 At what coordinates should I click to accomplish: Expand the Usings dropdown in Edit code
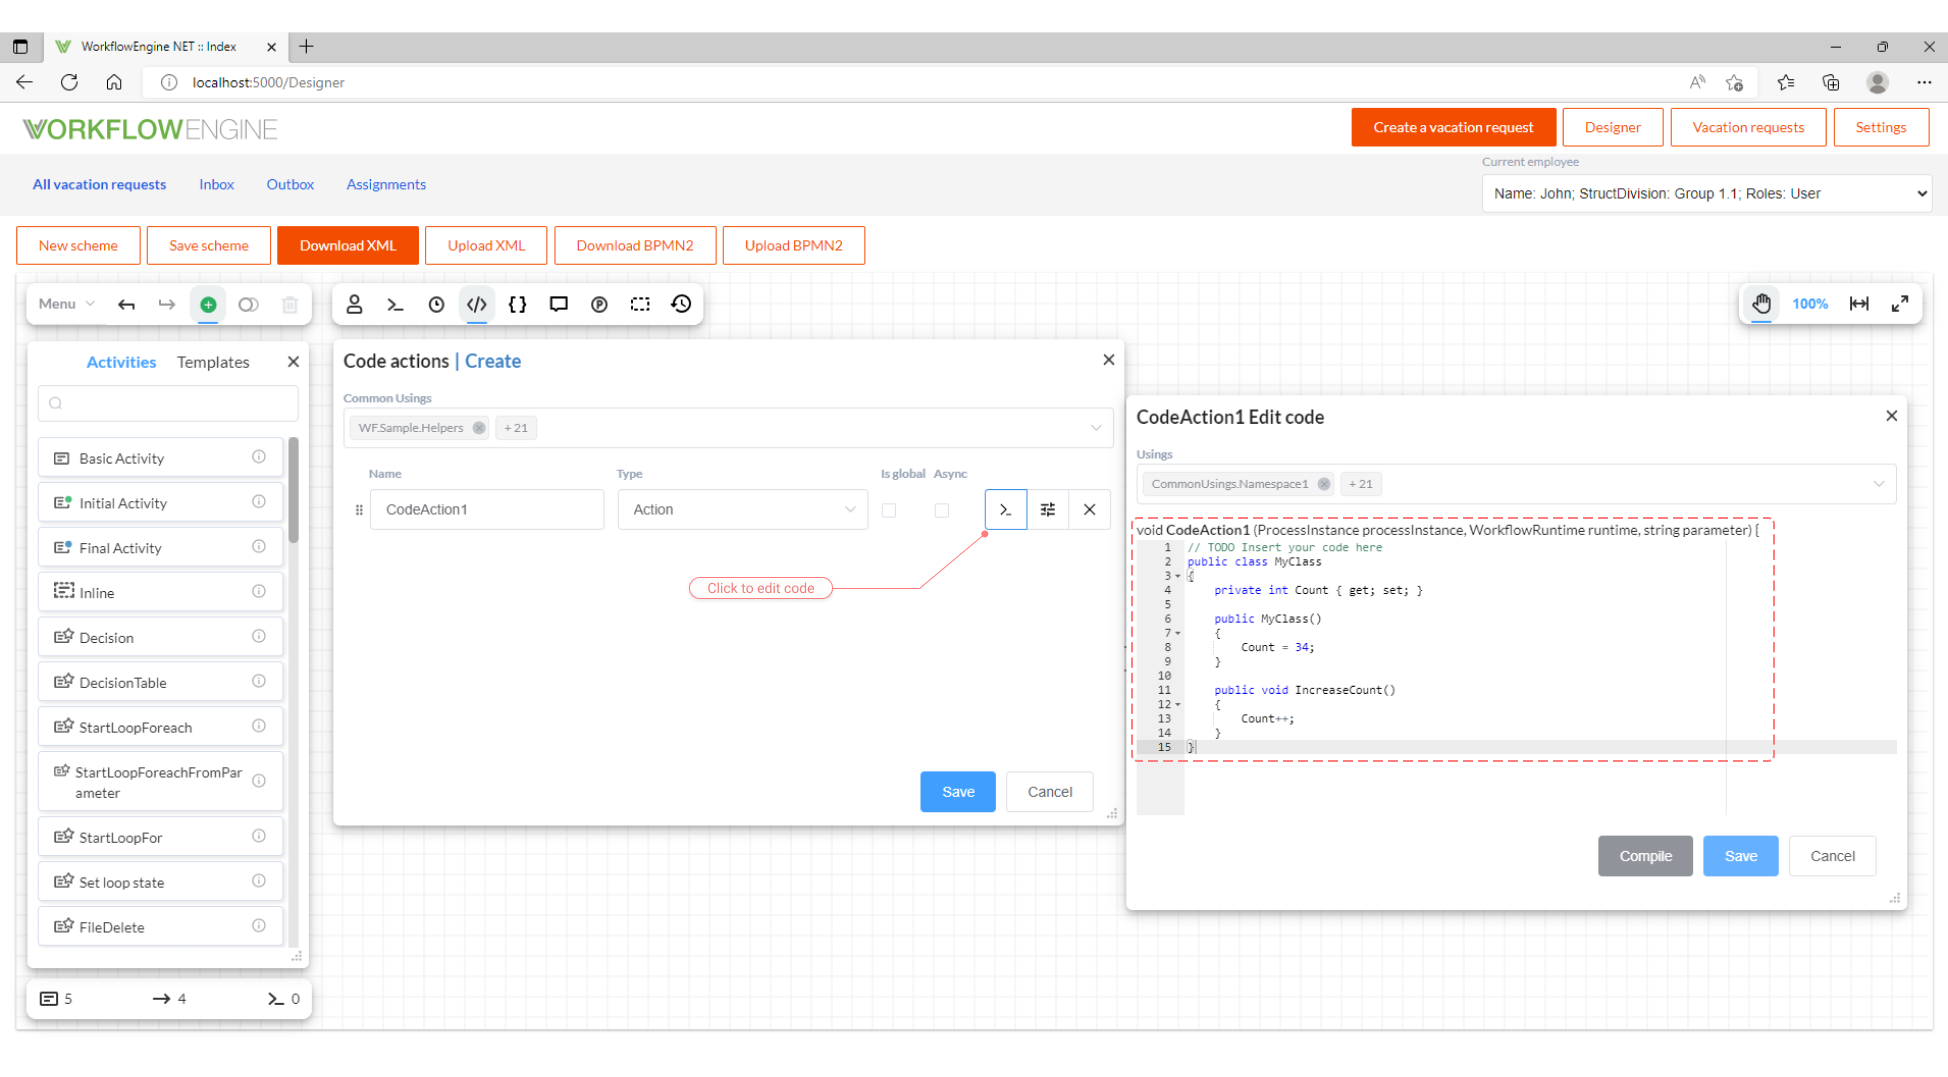click(x=1879, y=484)
